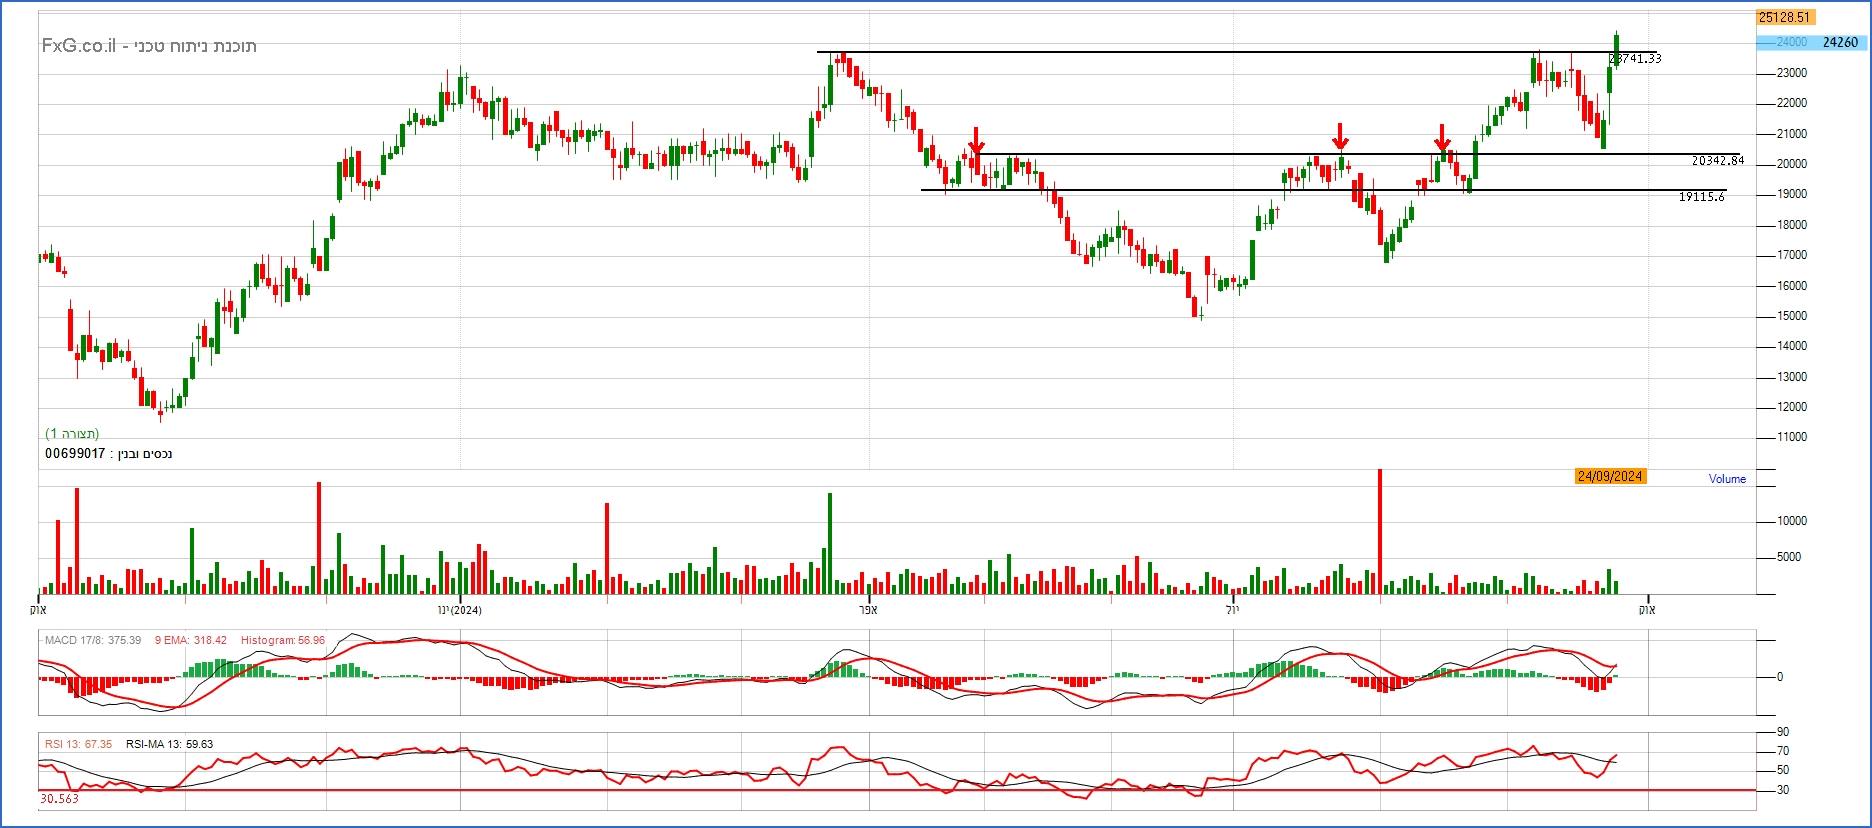Image resolution: width=1872 pixels, height=828 pixels.
Task: Click the blue Volume label
Action: (x=1727, y=479)
